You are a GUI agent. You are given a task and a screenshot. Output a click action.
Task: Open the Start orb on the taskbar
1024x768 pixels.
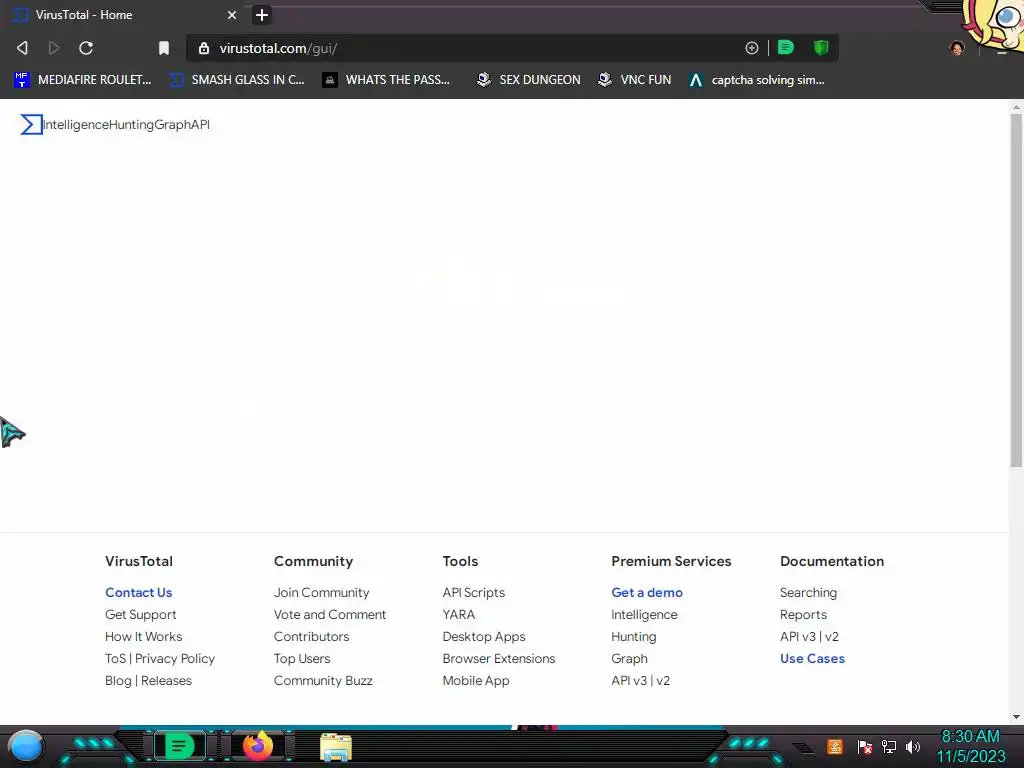[26, 746]
